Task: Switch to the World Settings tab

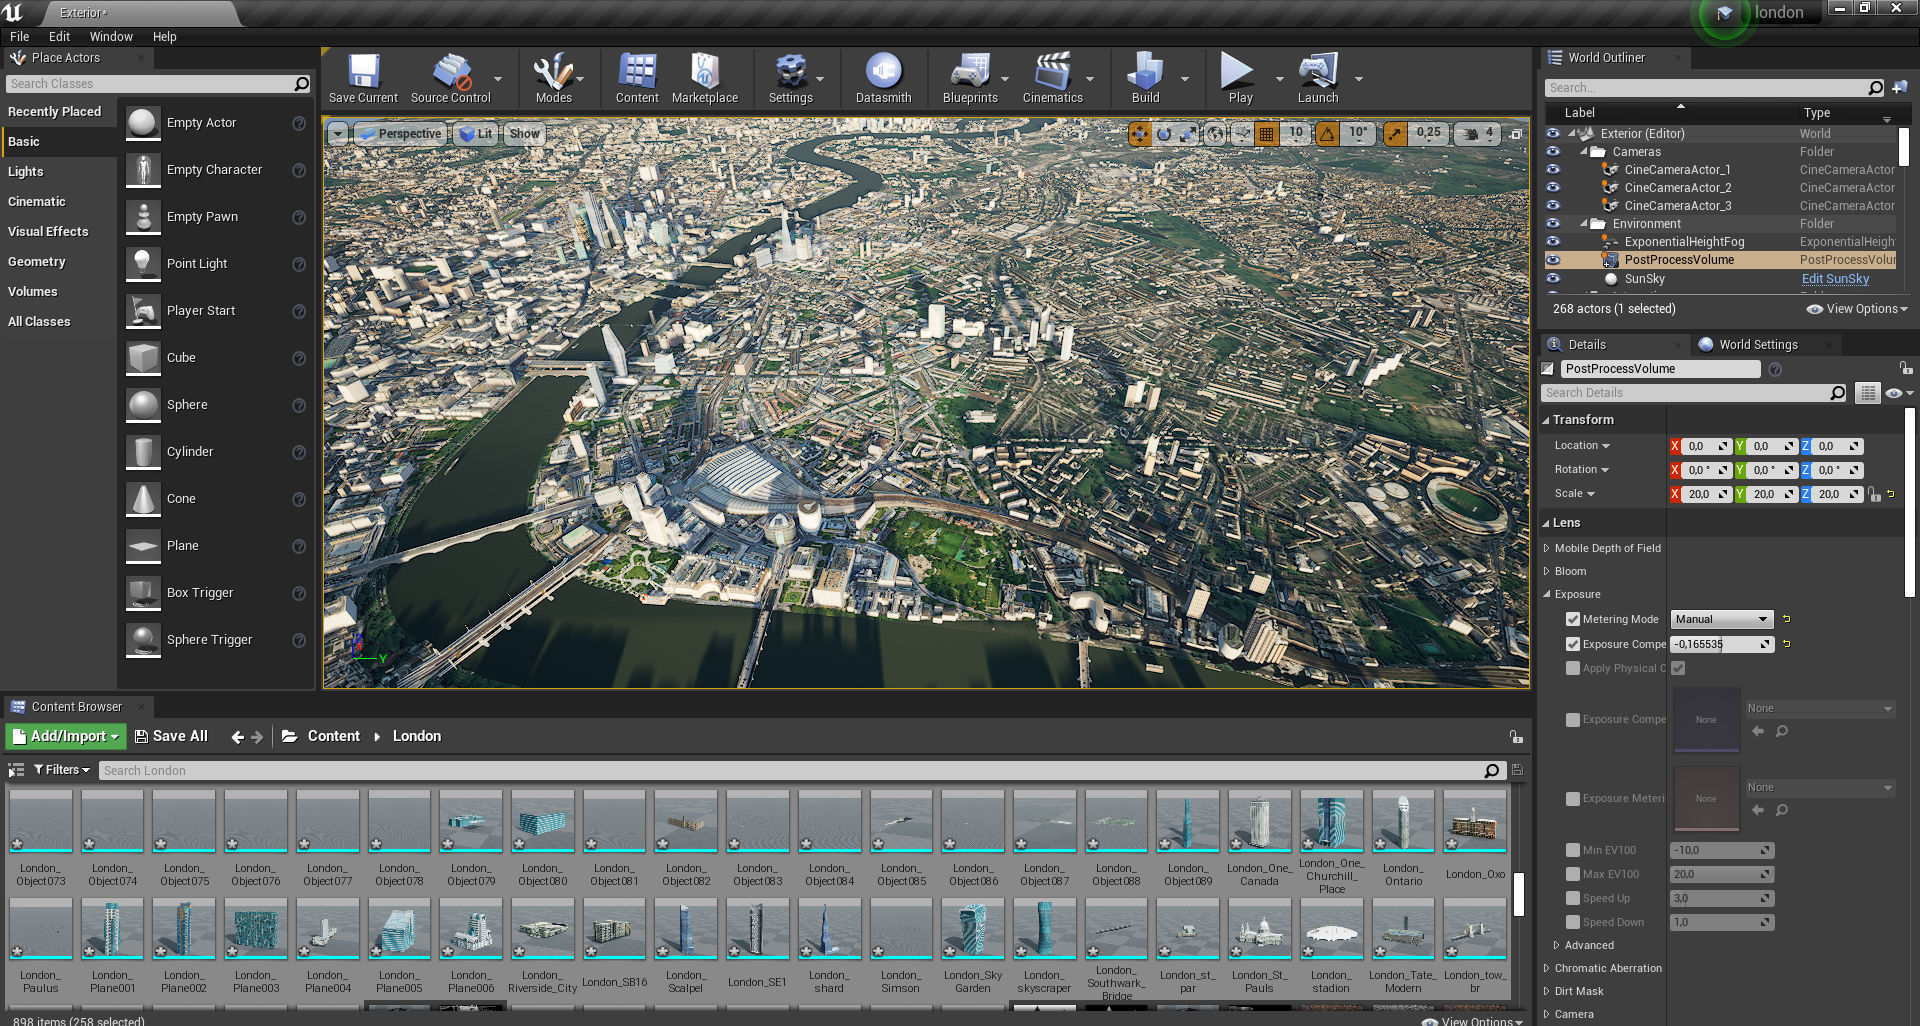Action: (1758, 345)
